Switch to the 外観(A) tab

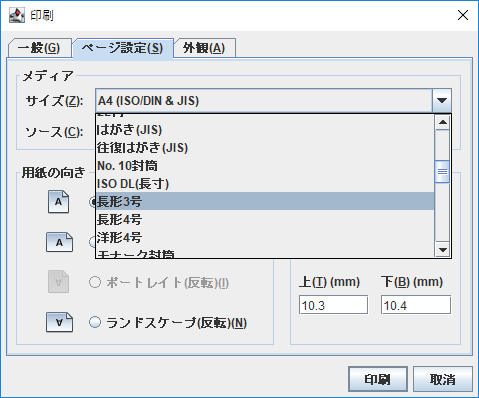click(x=204, y=48)
